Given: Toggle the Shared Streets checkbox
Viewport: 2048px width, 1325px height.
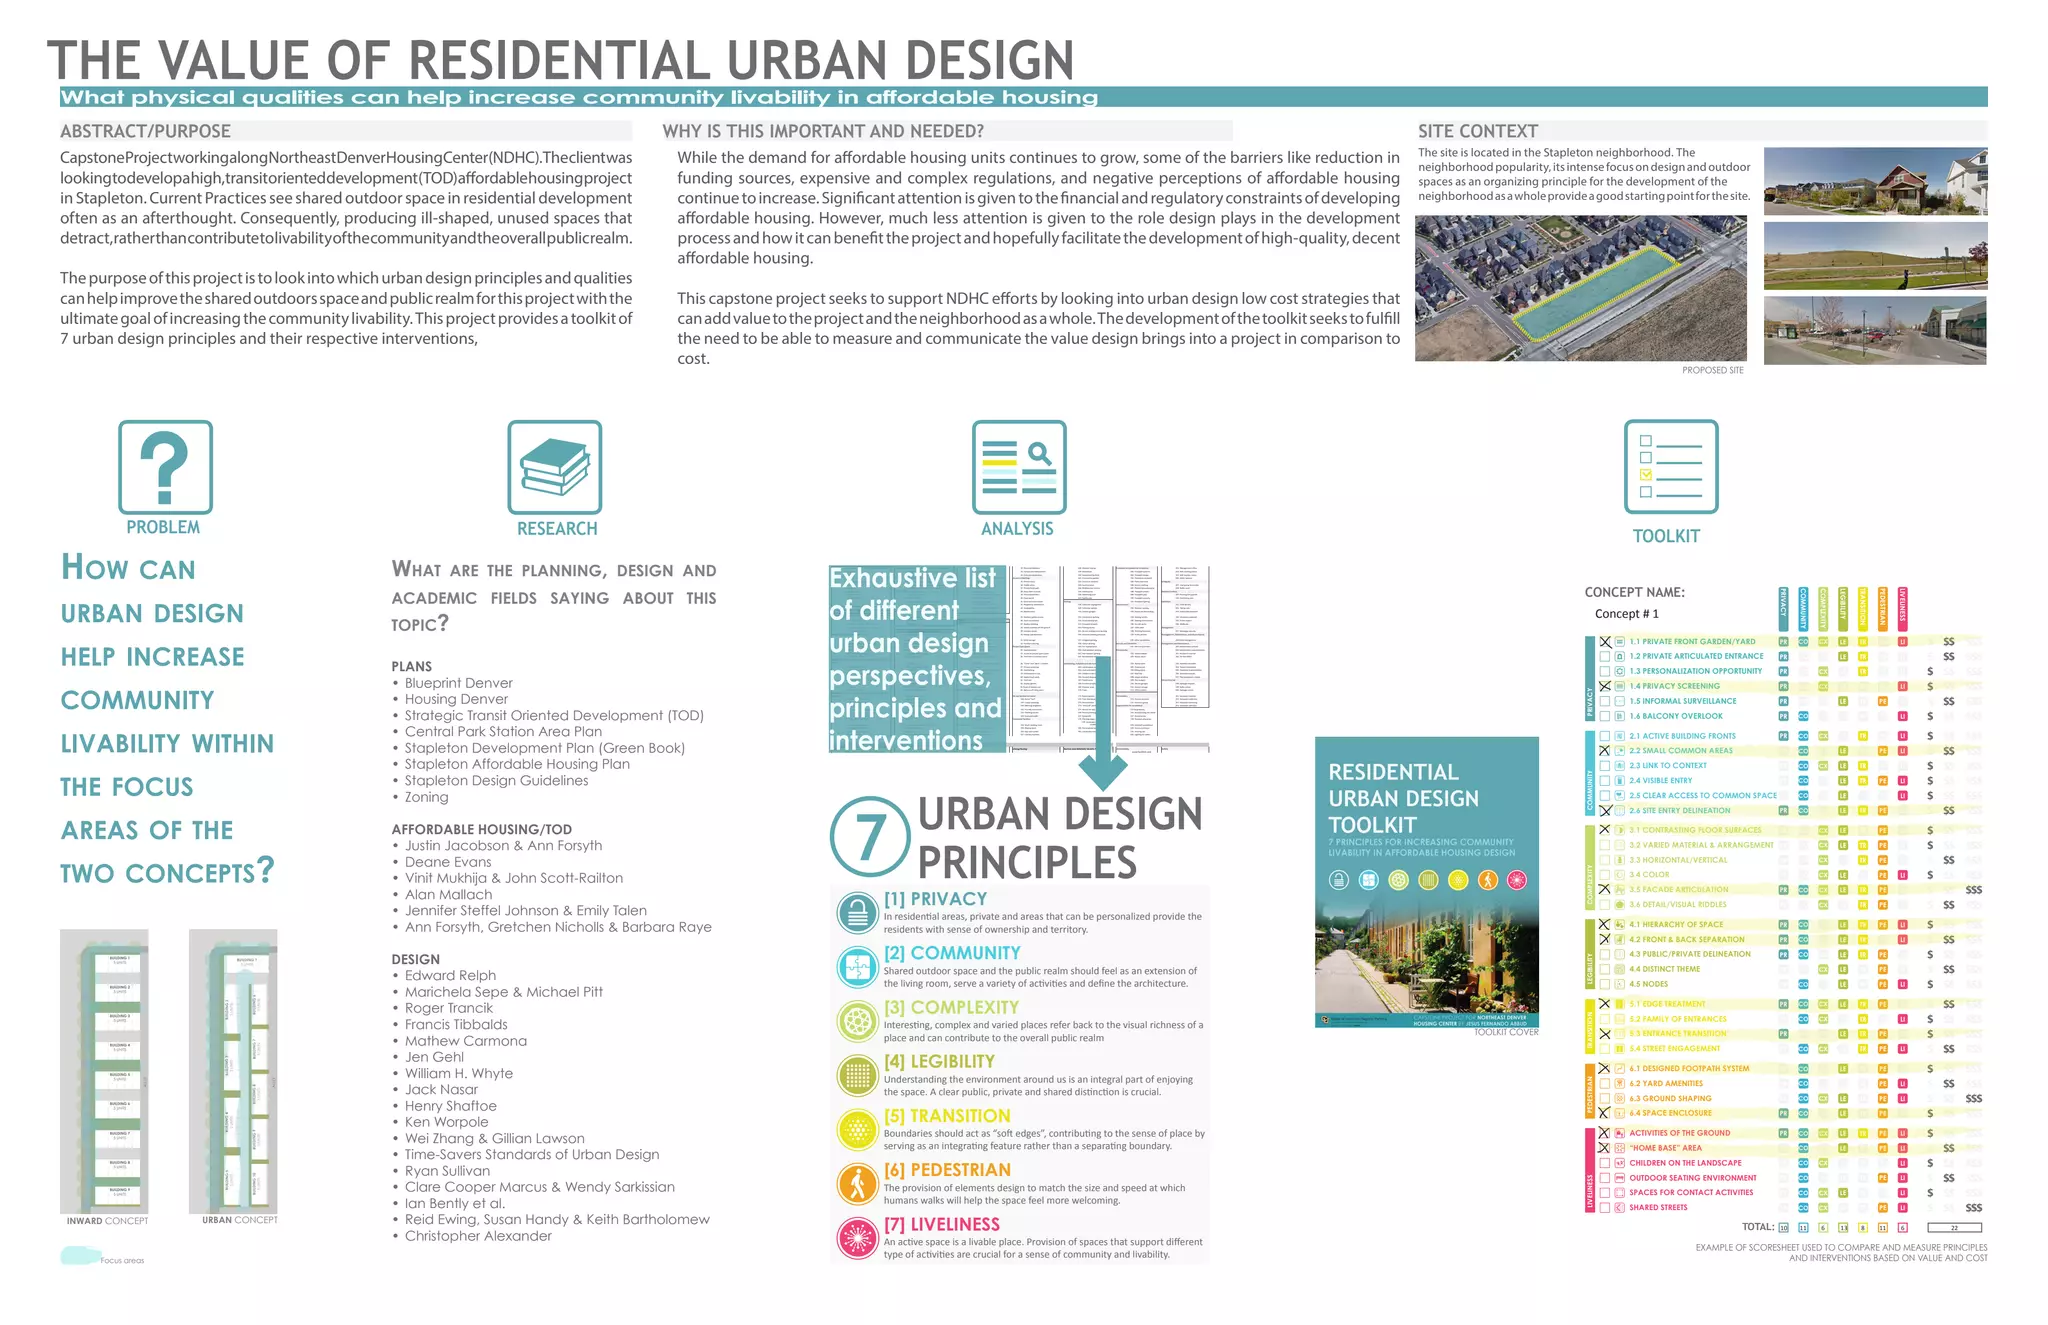Looking at the screenshot, I should click(x=1605, y=1208).
